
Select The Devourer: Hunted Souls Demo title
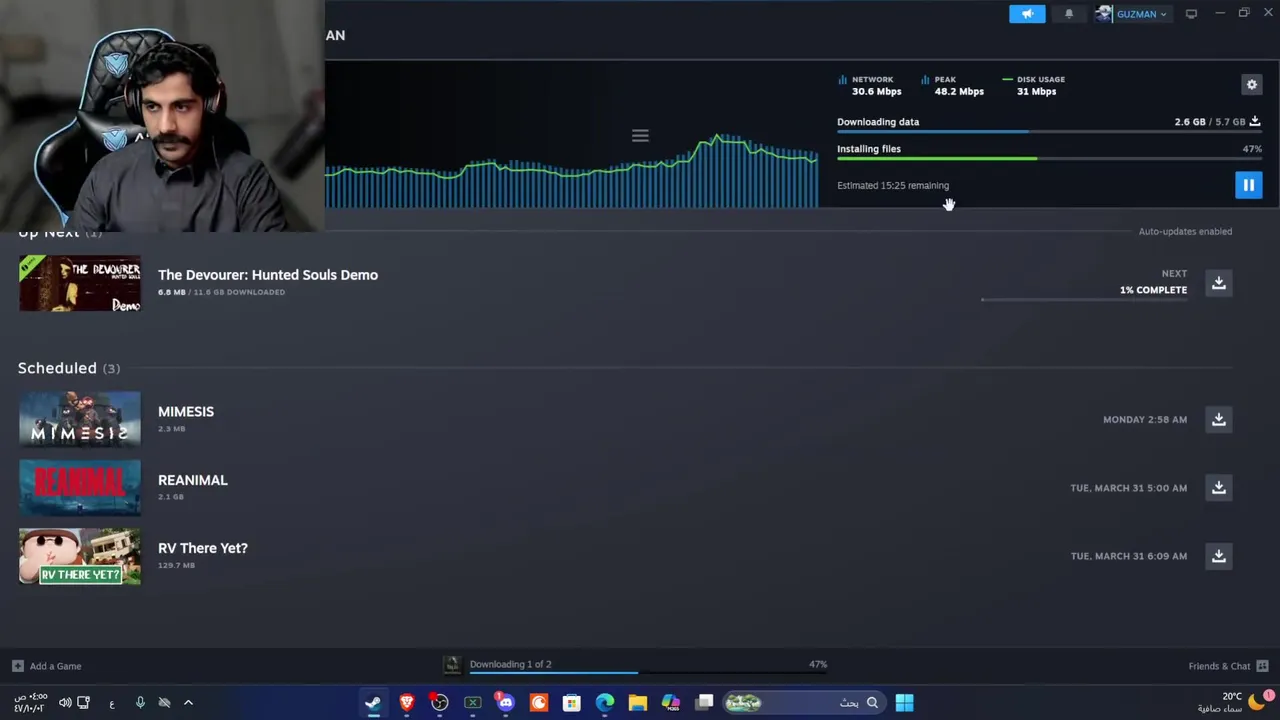(x=268, y=275)
